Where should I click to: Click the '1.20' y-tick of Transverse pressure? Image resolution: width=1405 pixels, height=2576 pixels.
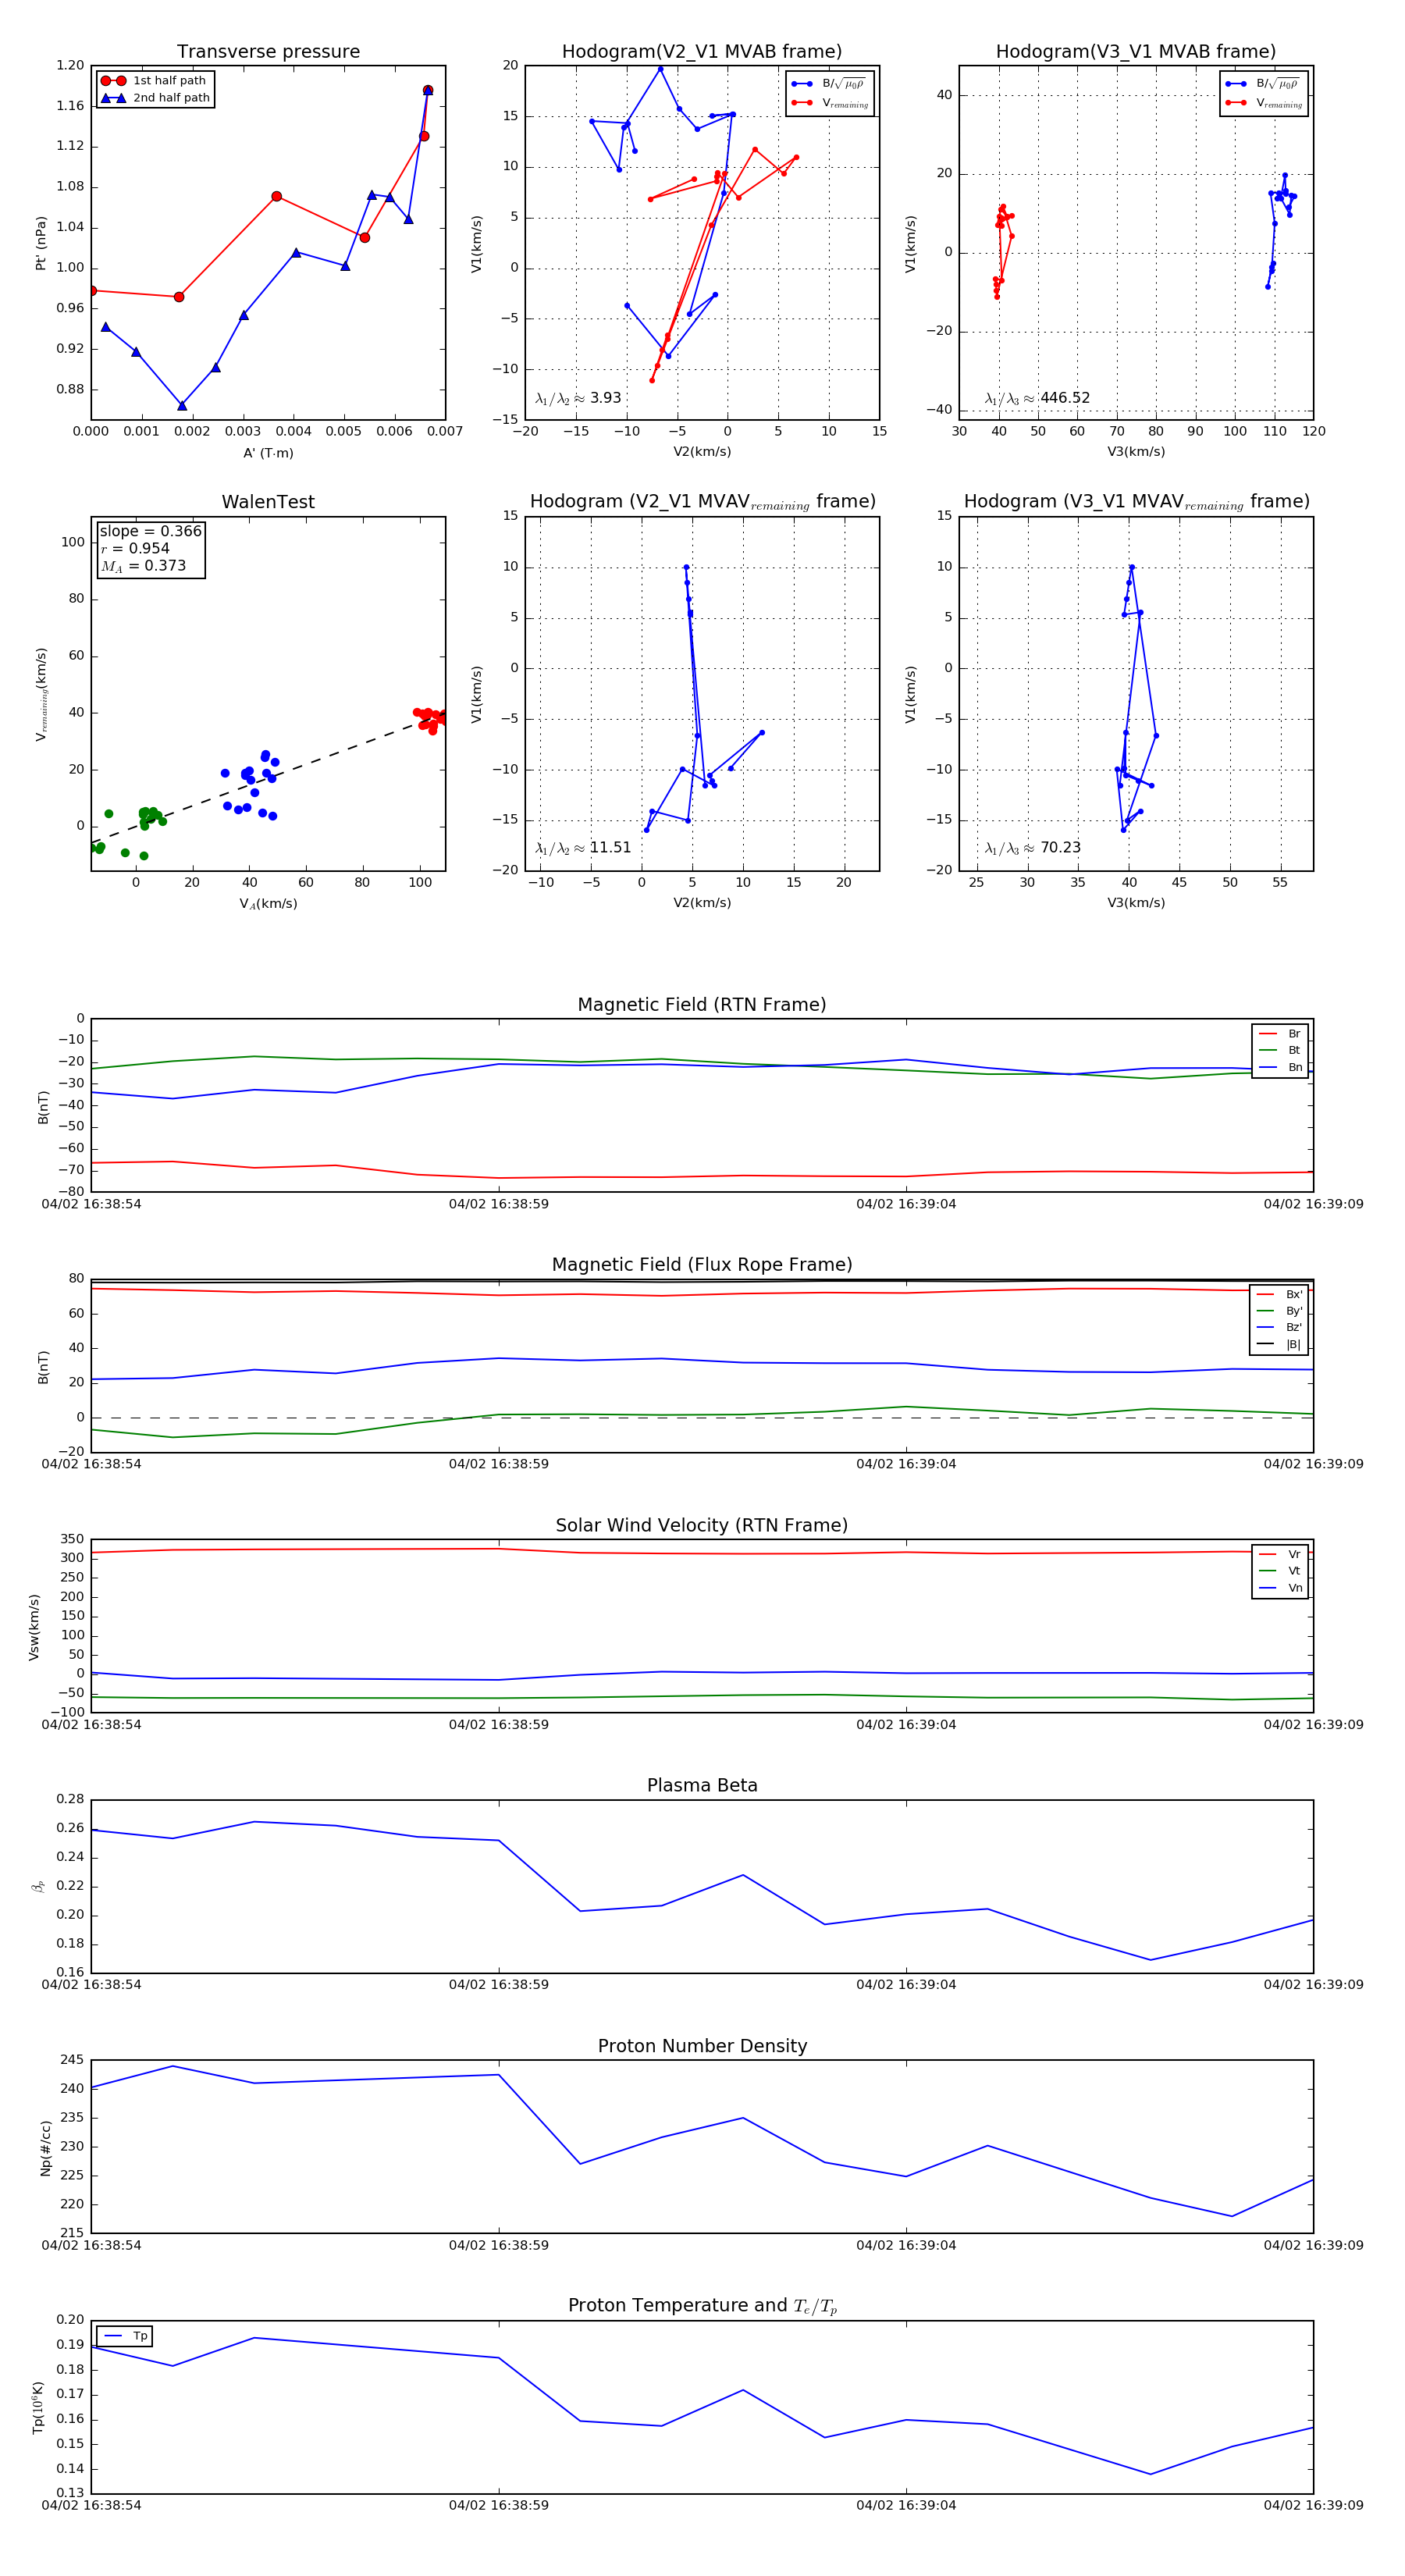pos(70,66)
